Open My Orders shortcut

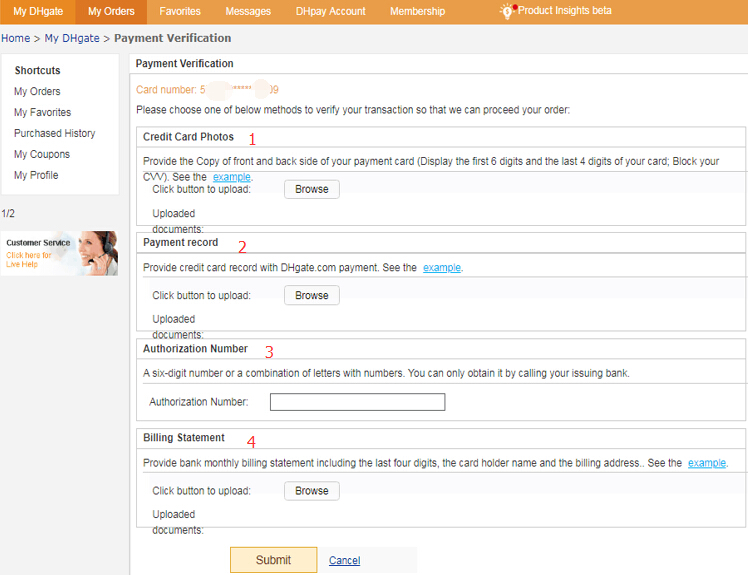coord(37,91)
